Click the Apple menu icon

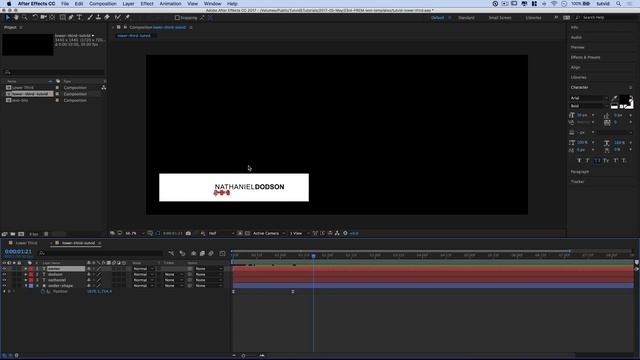[x=9, y=4]
